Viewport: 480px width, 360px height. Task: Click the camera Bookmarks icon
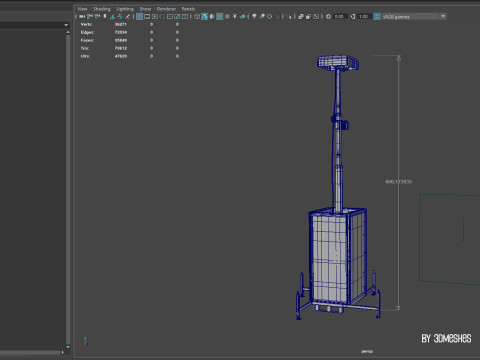[105, 16]
